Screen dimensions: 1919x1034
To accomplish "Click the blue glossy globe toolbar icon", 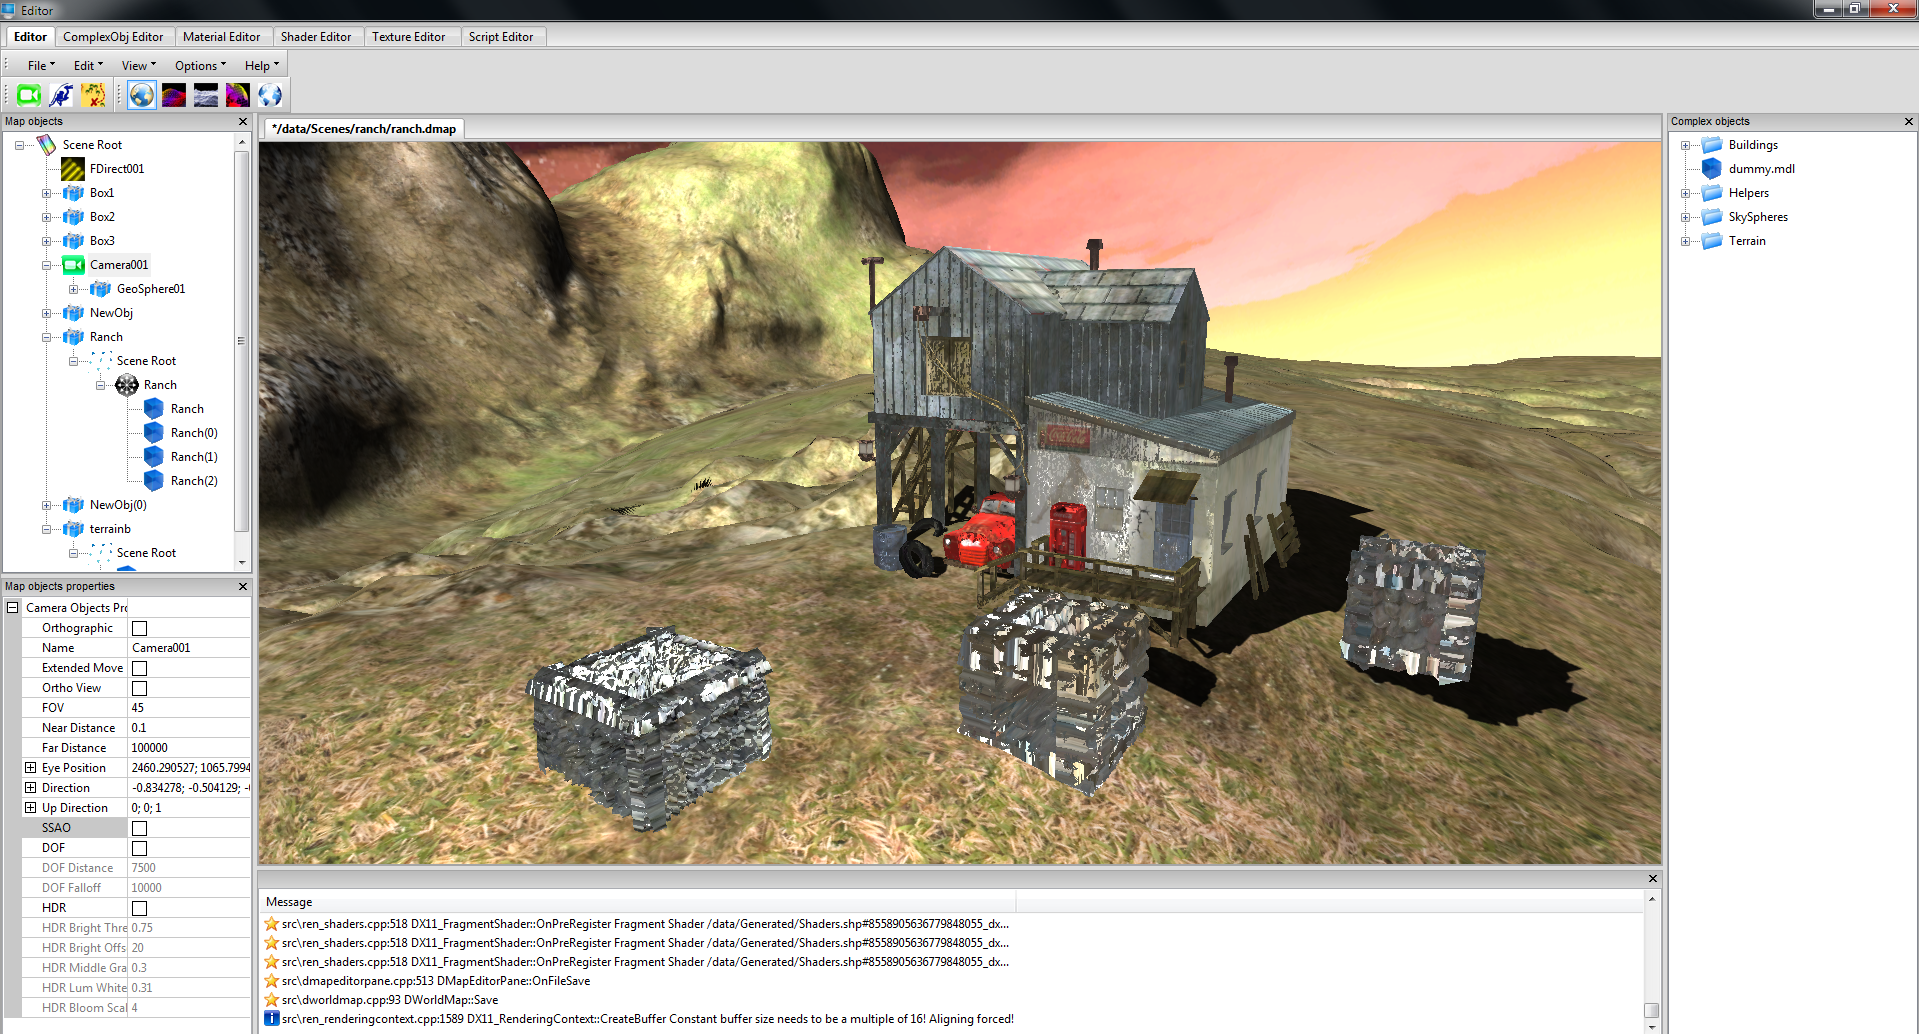I will pyautogui.click(x=270, y=95).
